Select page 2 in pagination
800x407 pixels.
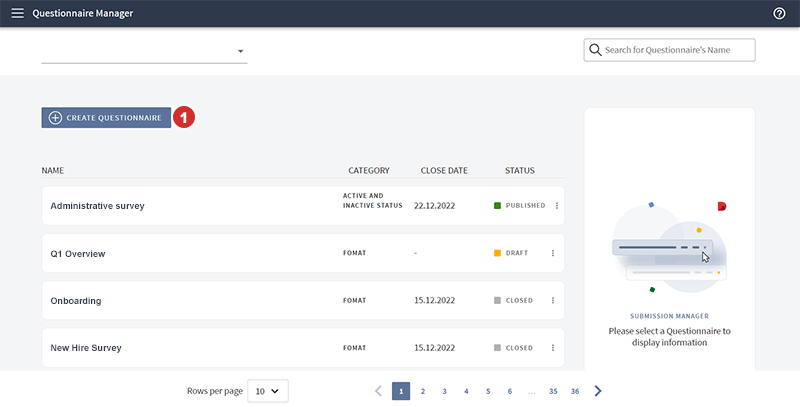point(423,391)
